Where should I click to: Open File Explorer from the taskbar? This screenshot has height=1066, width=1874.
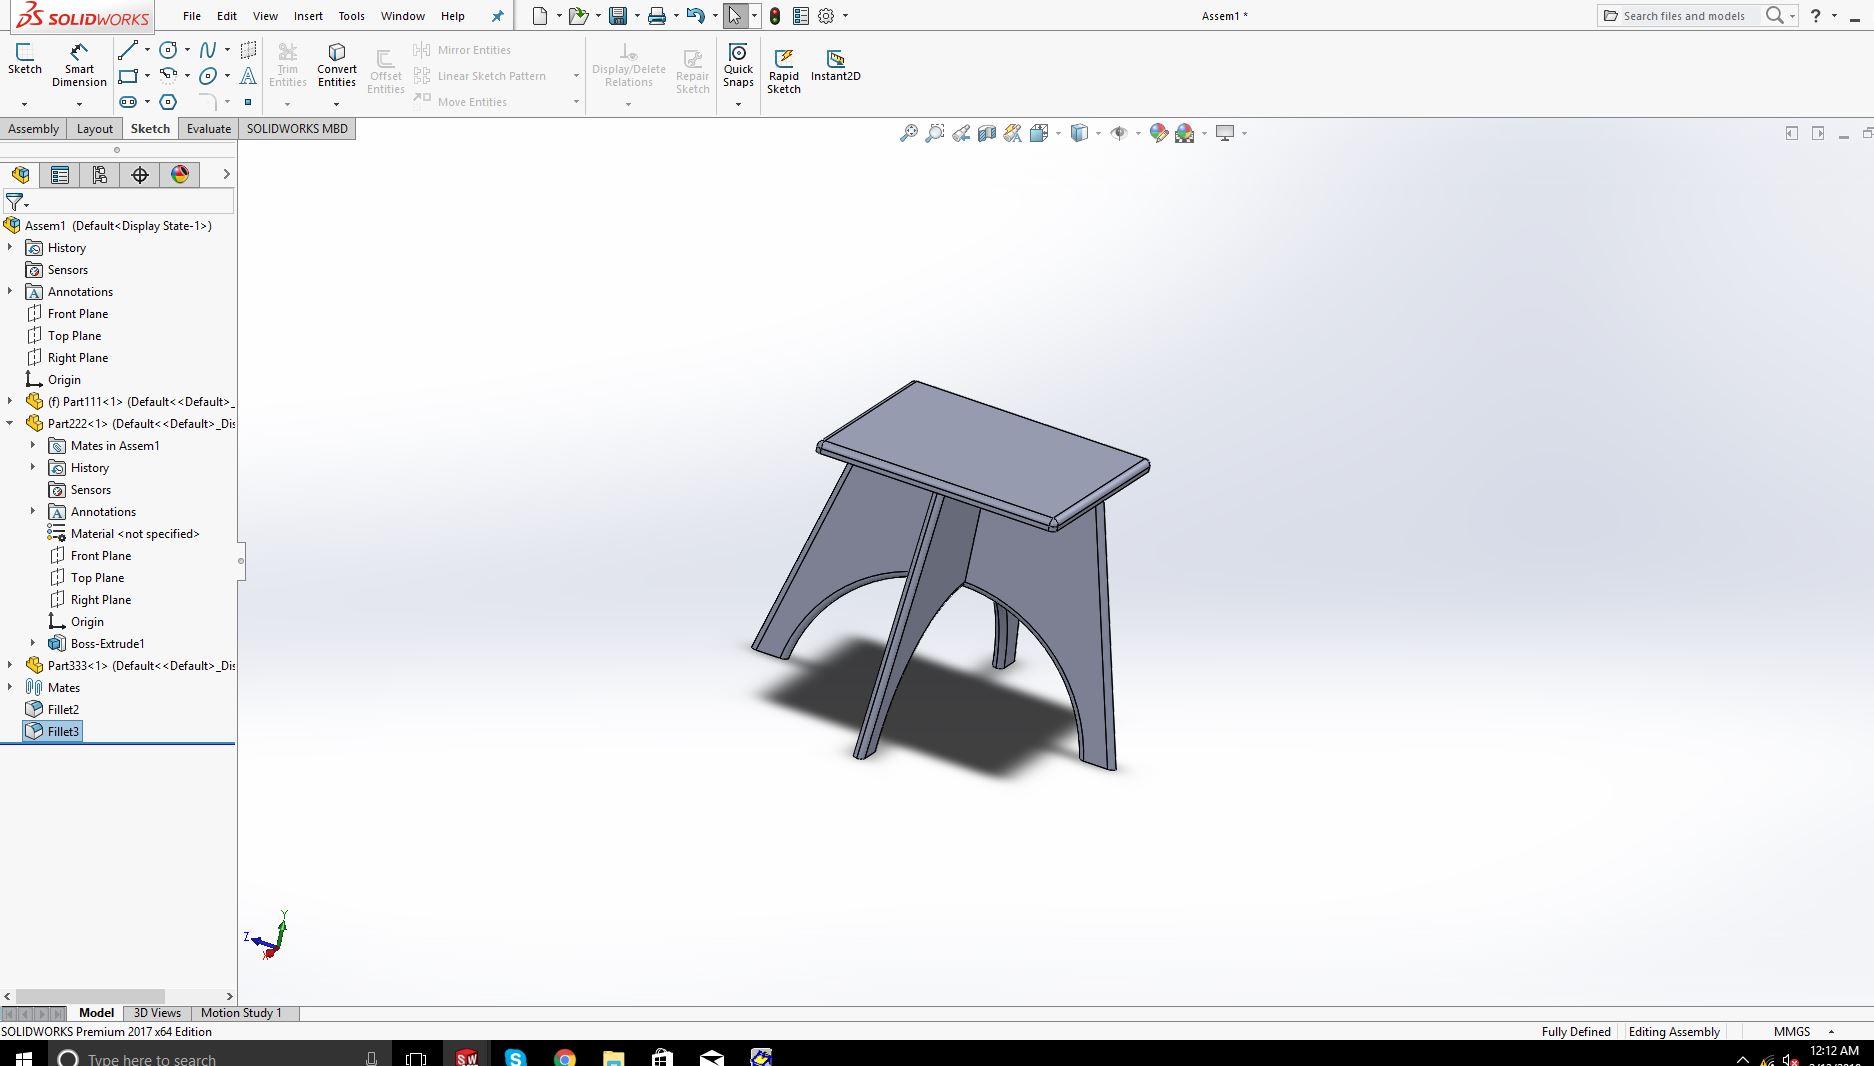tap(613, 1057)
